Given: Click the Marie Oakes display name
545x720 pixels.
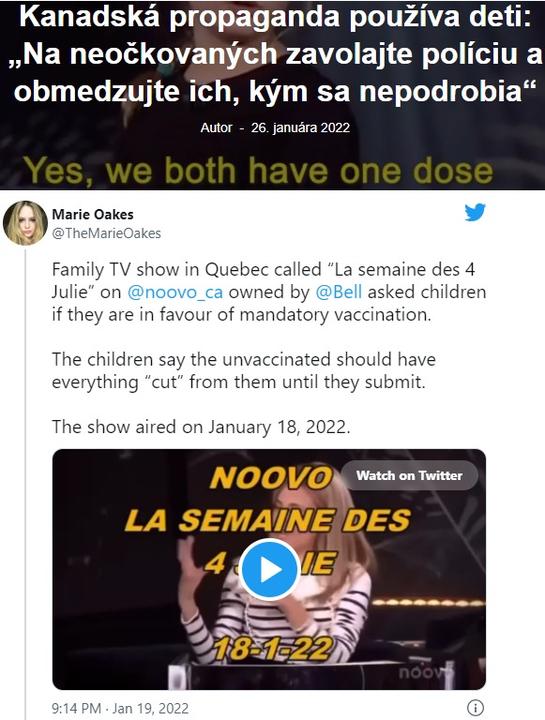Looking at the screenshot, I should (x=93, y=214).
